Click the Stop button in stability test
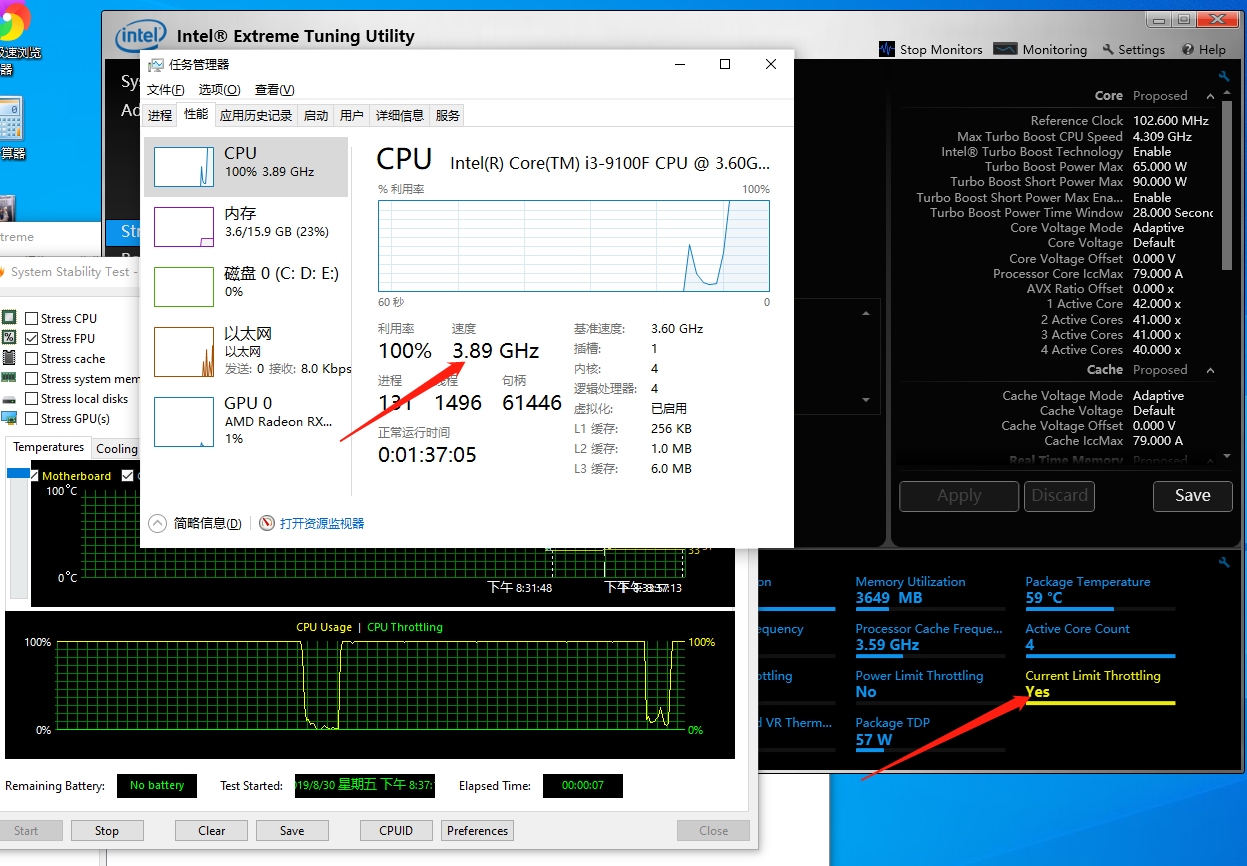Viewport: 1247px width, 866px height. tap(106, 831)
